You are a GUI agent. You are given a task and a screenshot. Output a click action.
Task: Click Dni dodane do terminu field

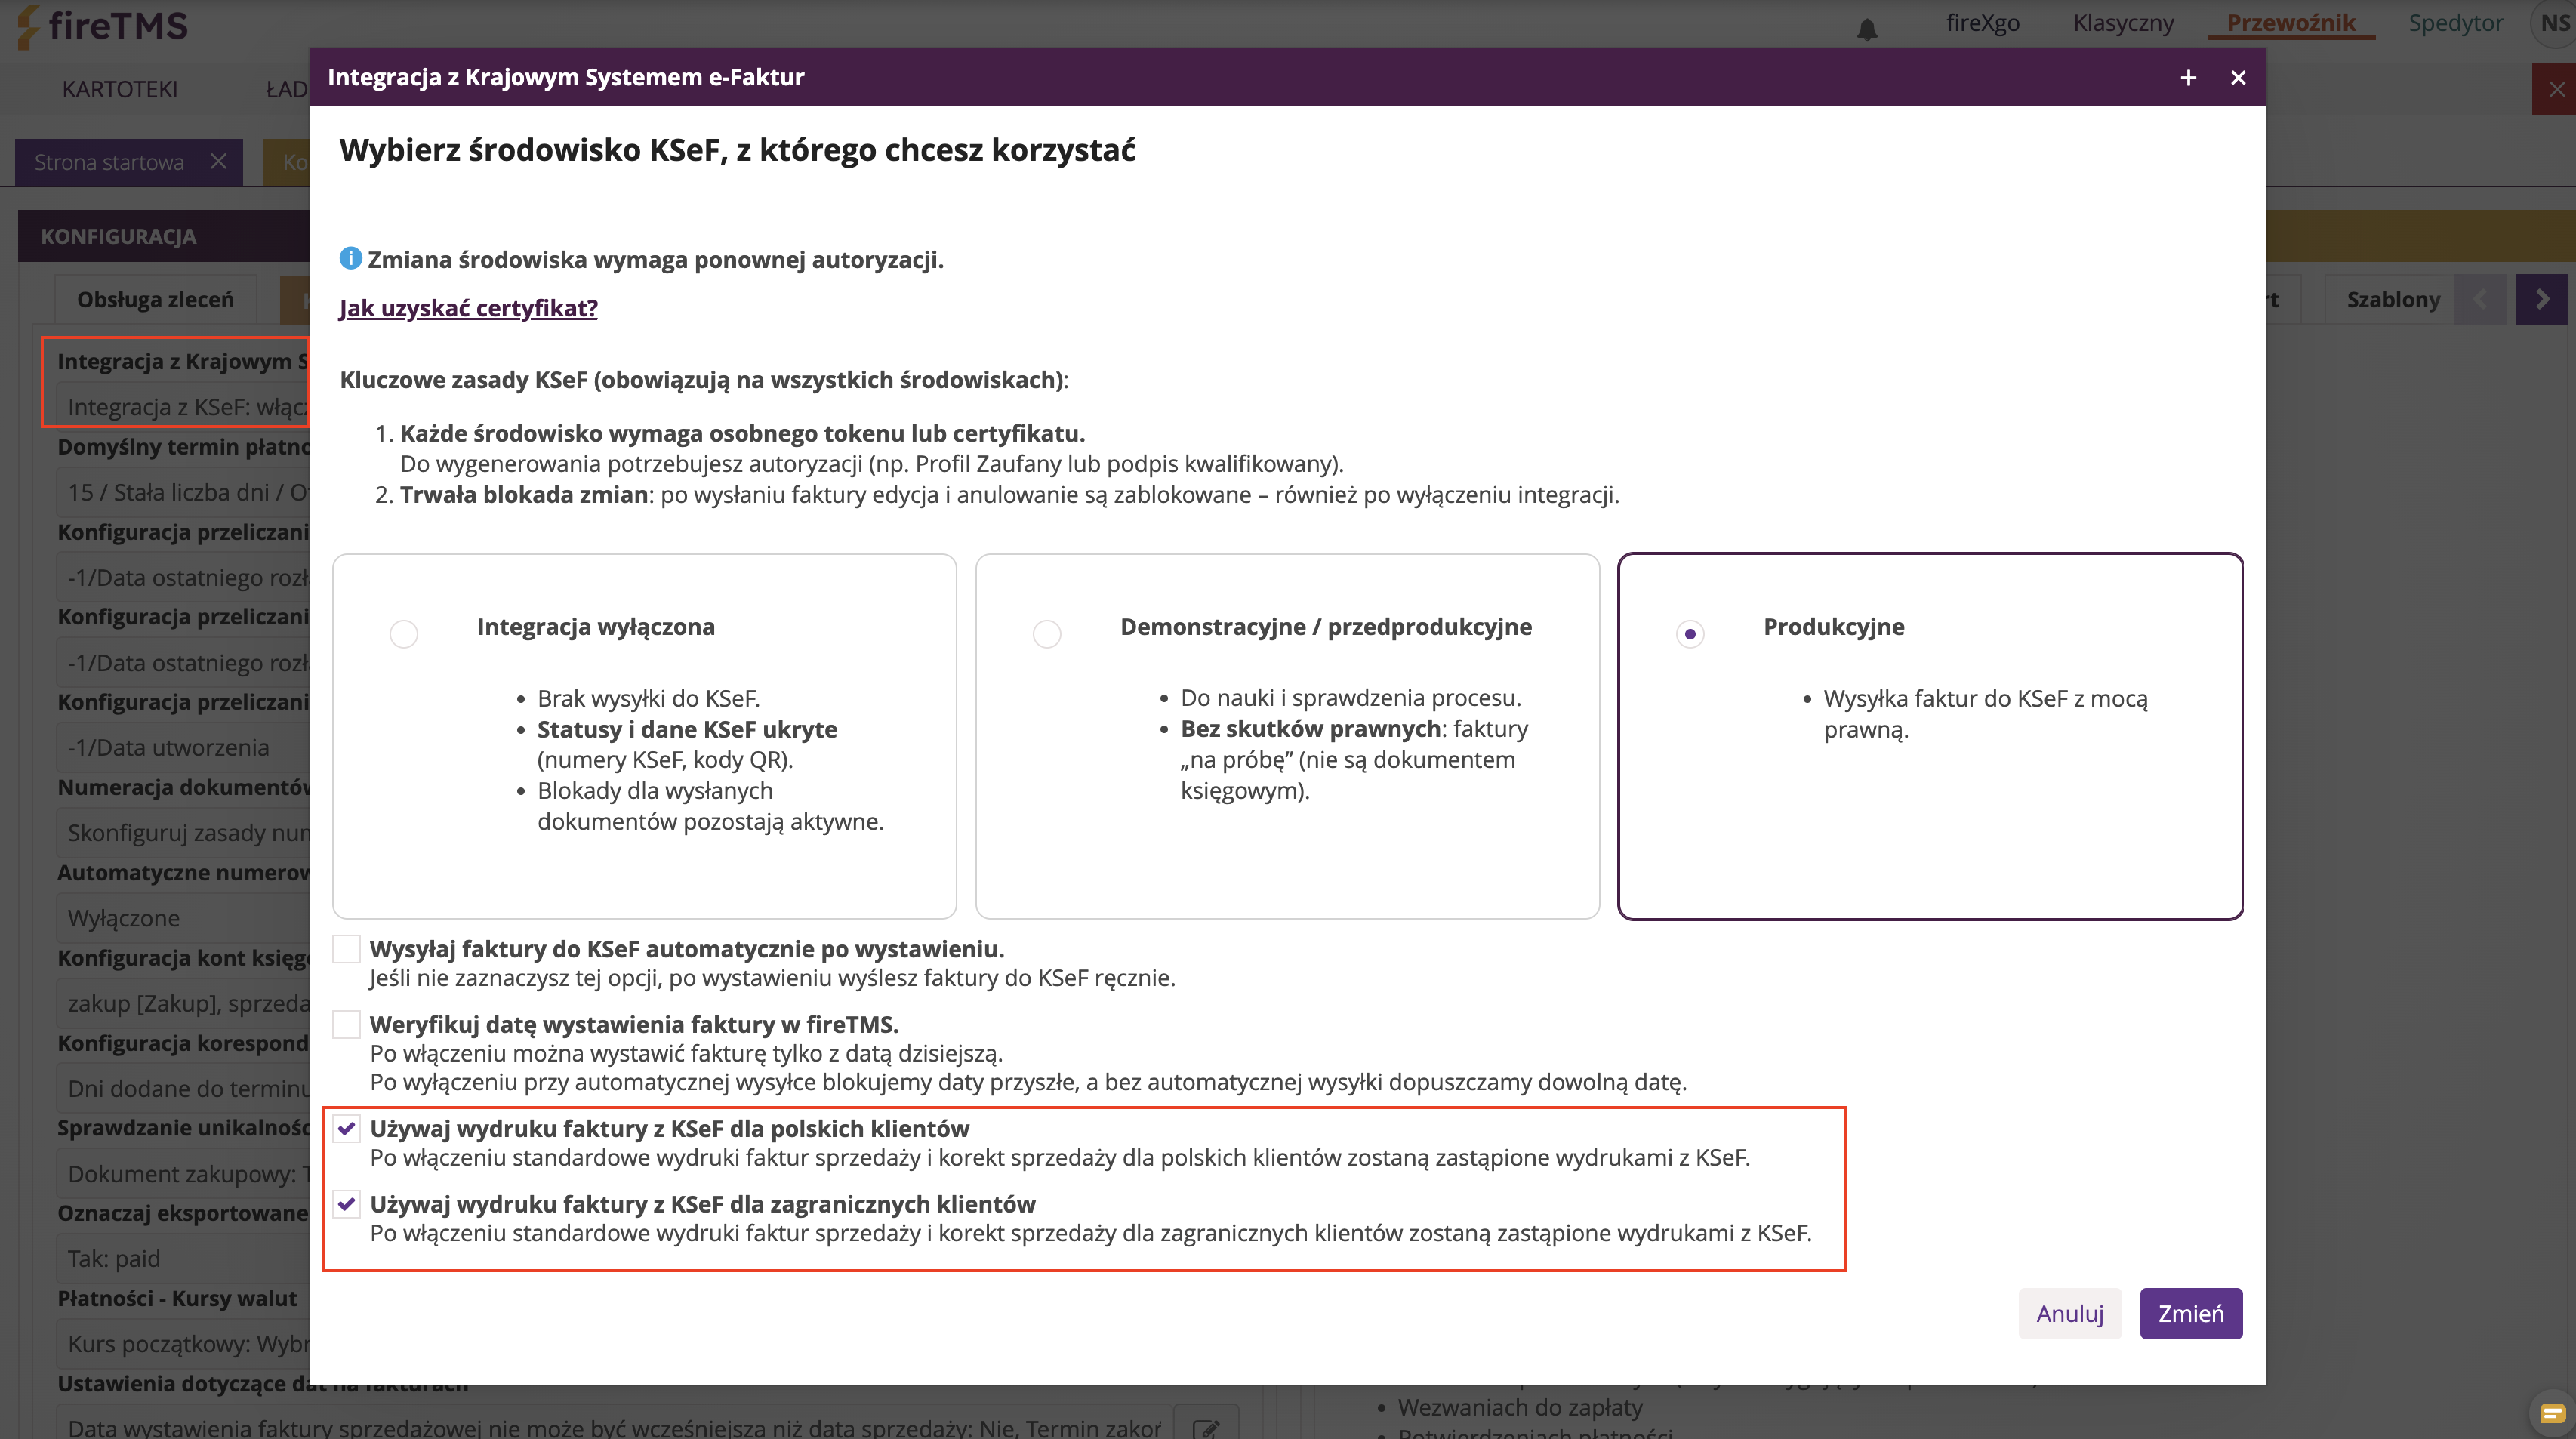pyautogui.click(x=183, y=1088)
